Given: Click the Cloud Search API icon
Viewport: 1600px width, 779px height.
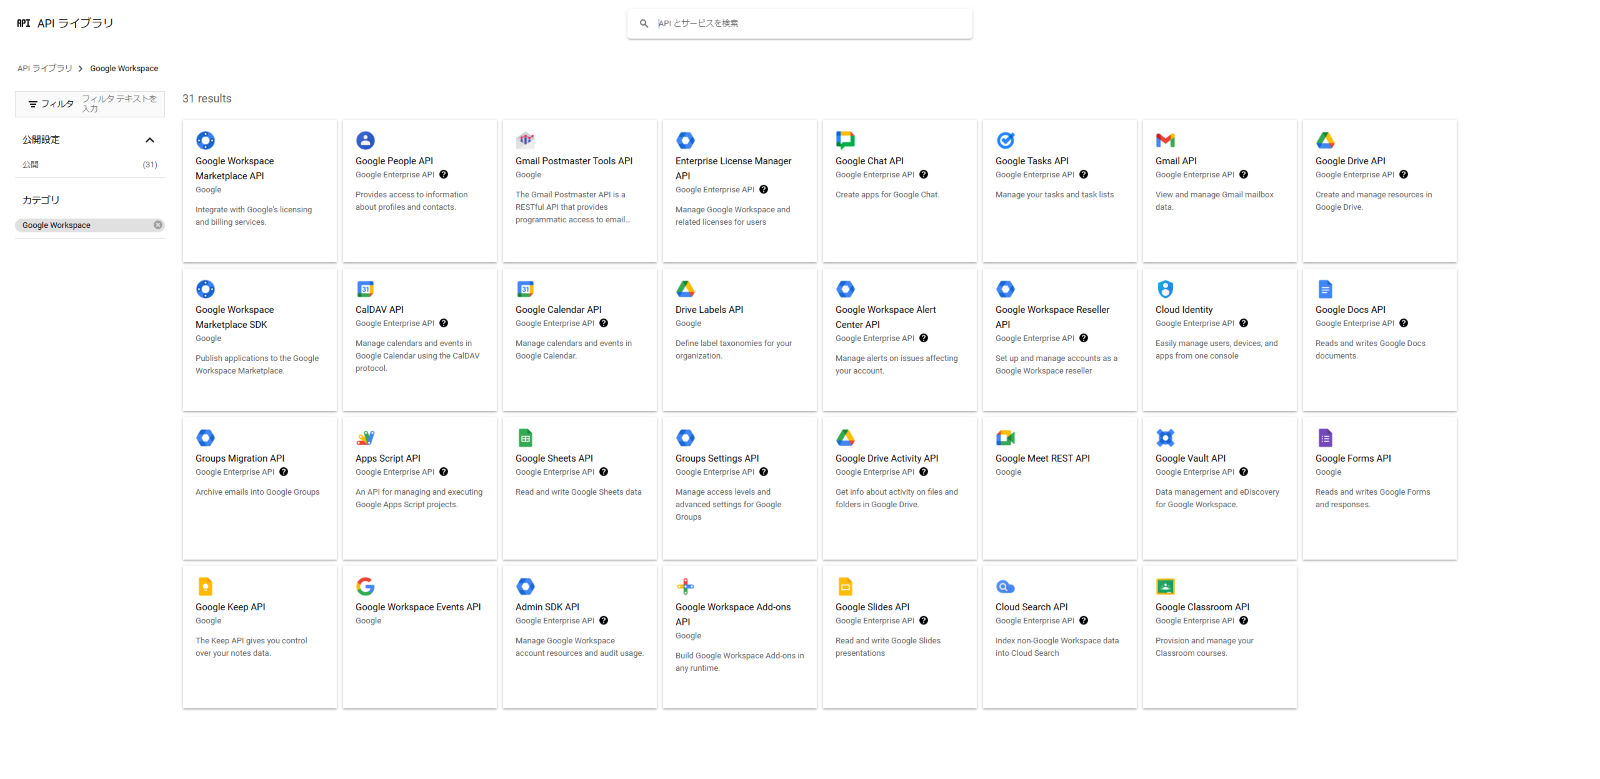Looking at the screenshot, I should (x=1005, y=587).
